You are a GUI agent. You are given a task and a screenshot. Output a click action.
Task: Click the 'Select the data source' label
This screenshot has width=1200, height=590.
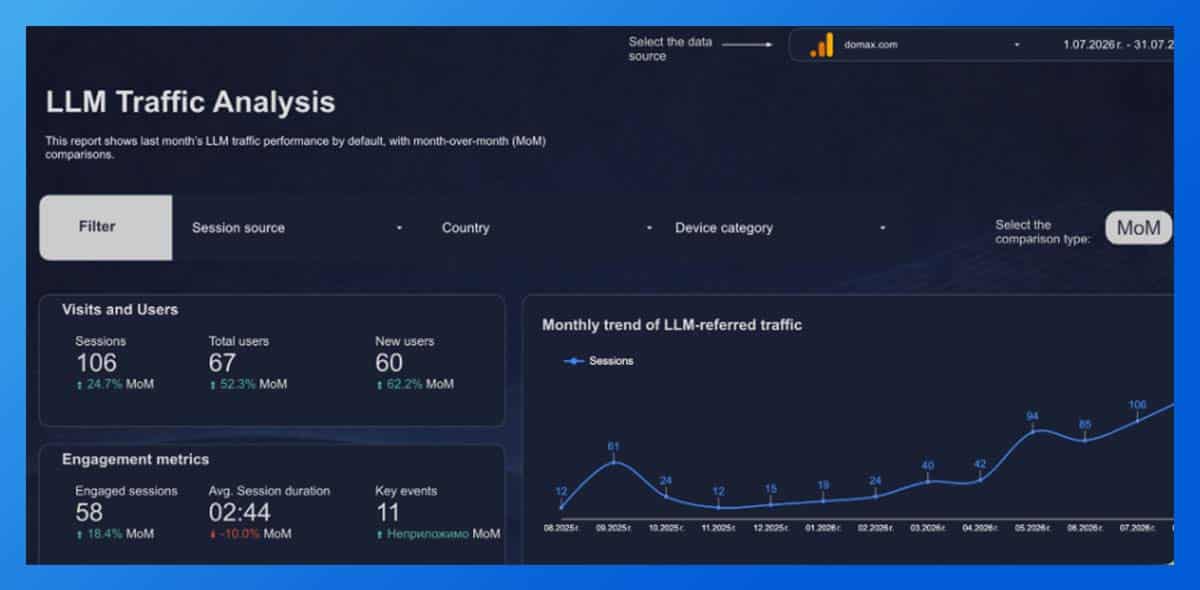click(x=670, y=49)
